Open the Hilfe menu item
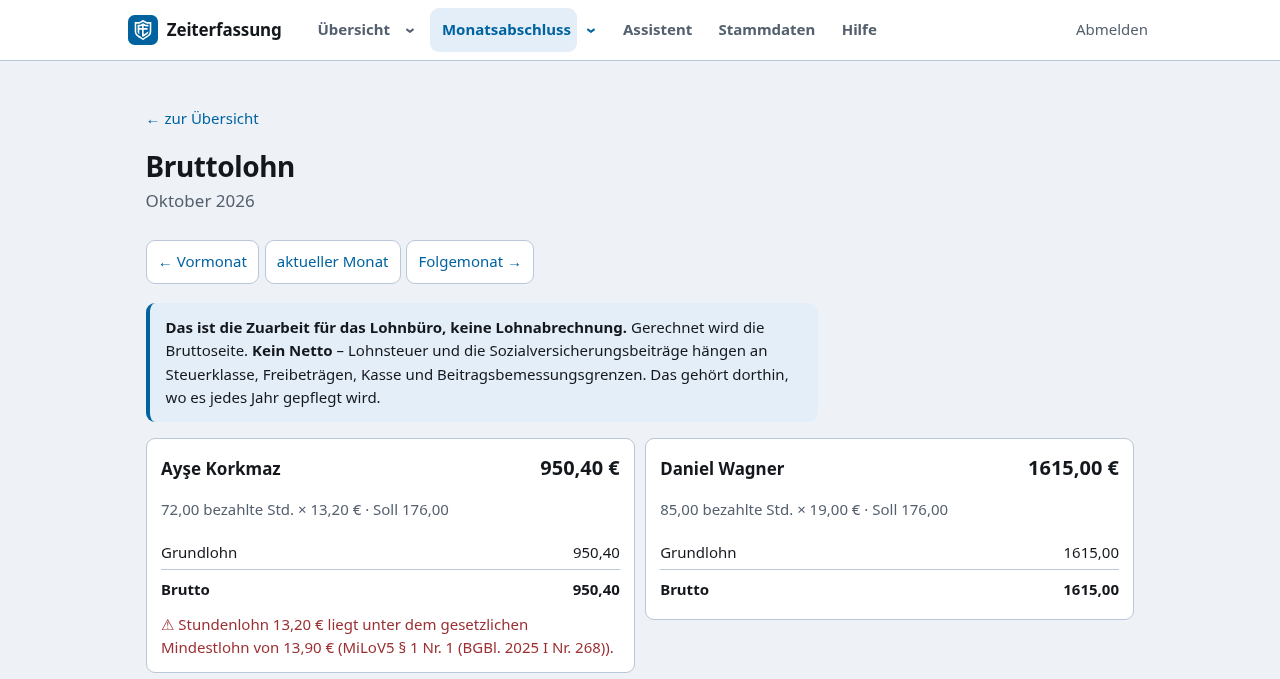The height and width of the screenshot is (679, 1280). [859, 30]
